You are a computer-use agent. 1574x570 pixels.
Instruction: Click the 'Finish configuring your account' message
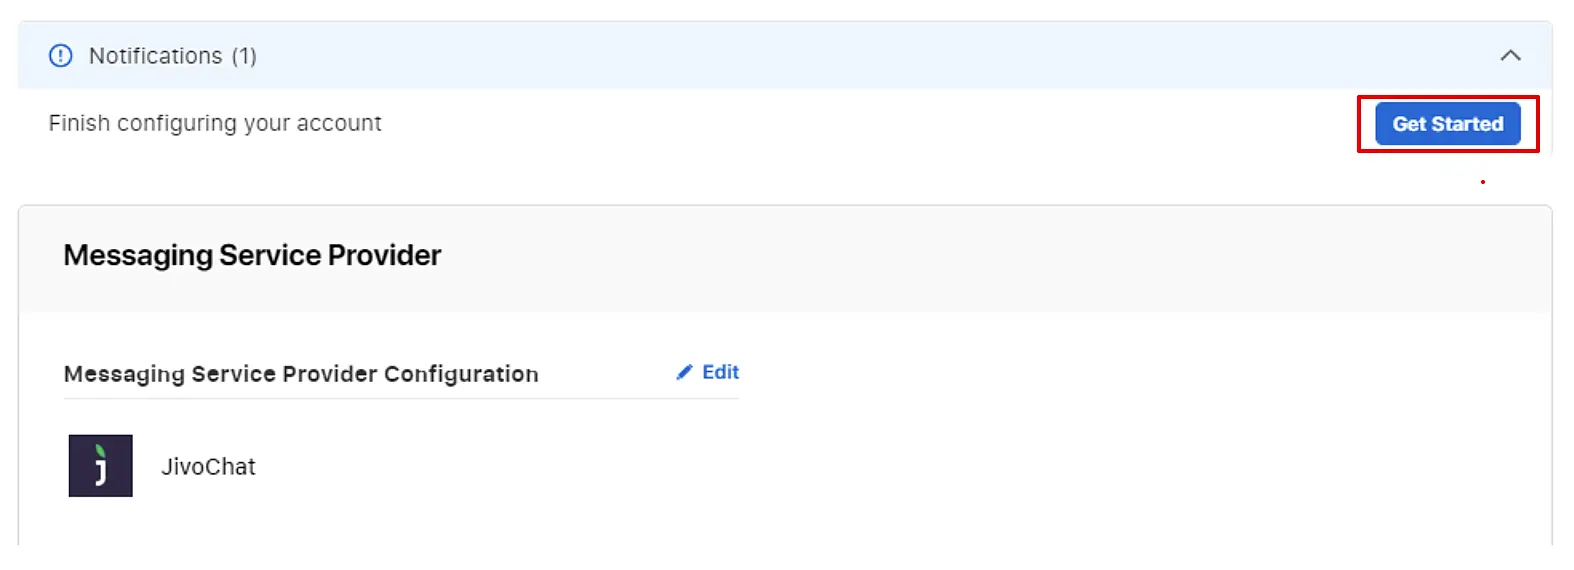click(x=215, y=123)
